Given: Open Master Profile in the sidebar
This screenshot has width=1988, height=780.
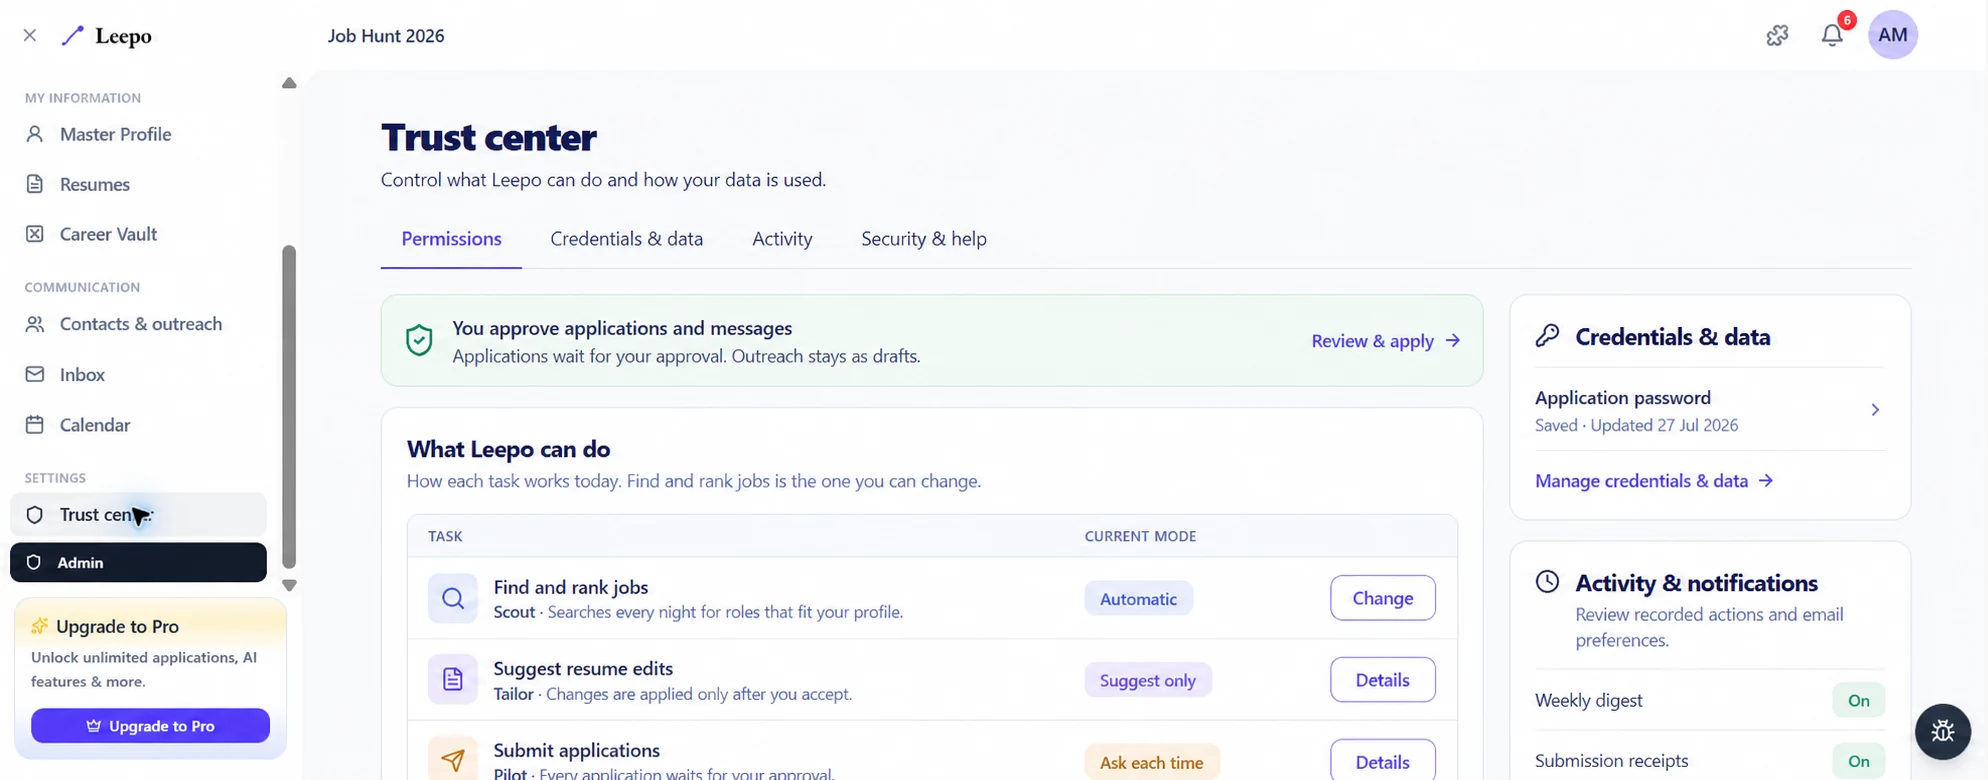Looking at the screenshot, I should pos(138,134).
